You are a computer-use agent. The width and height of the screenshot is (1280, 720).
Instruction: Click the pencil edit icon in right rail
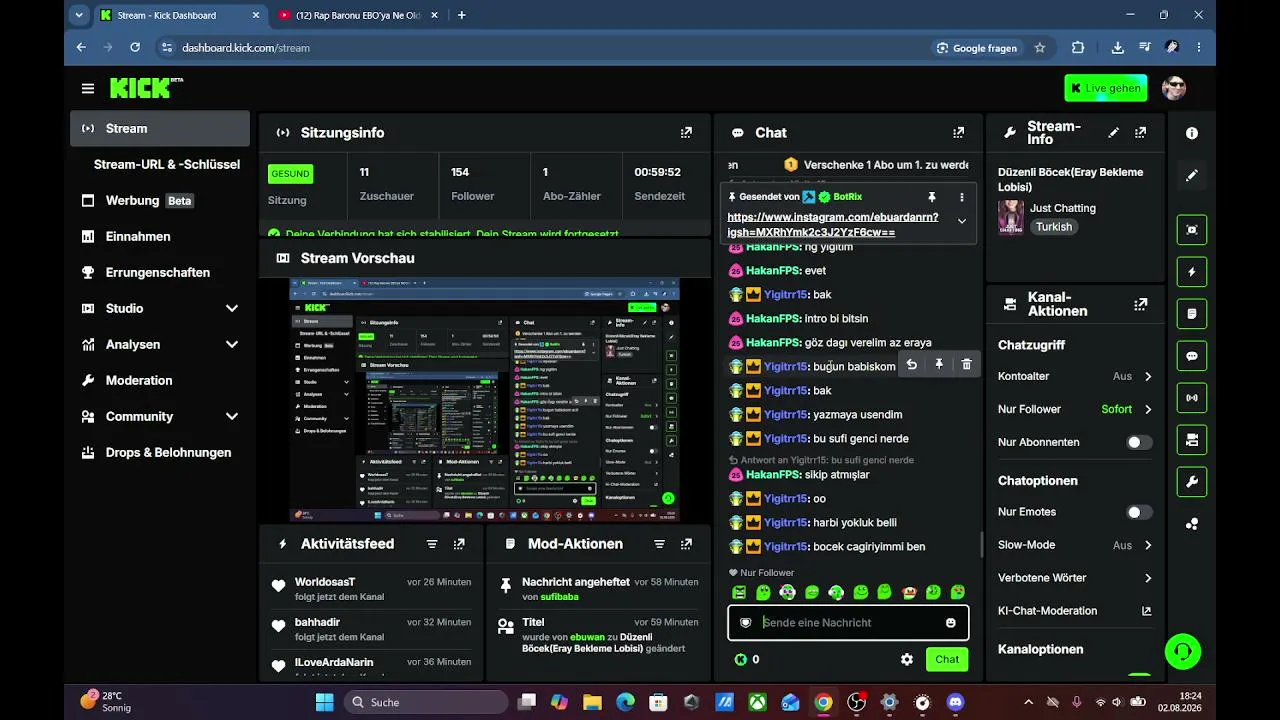(x=1191, y=175)
